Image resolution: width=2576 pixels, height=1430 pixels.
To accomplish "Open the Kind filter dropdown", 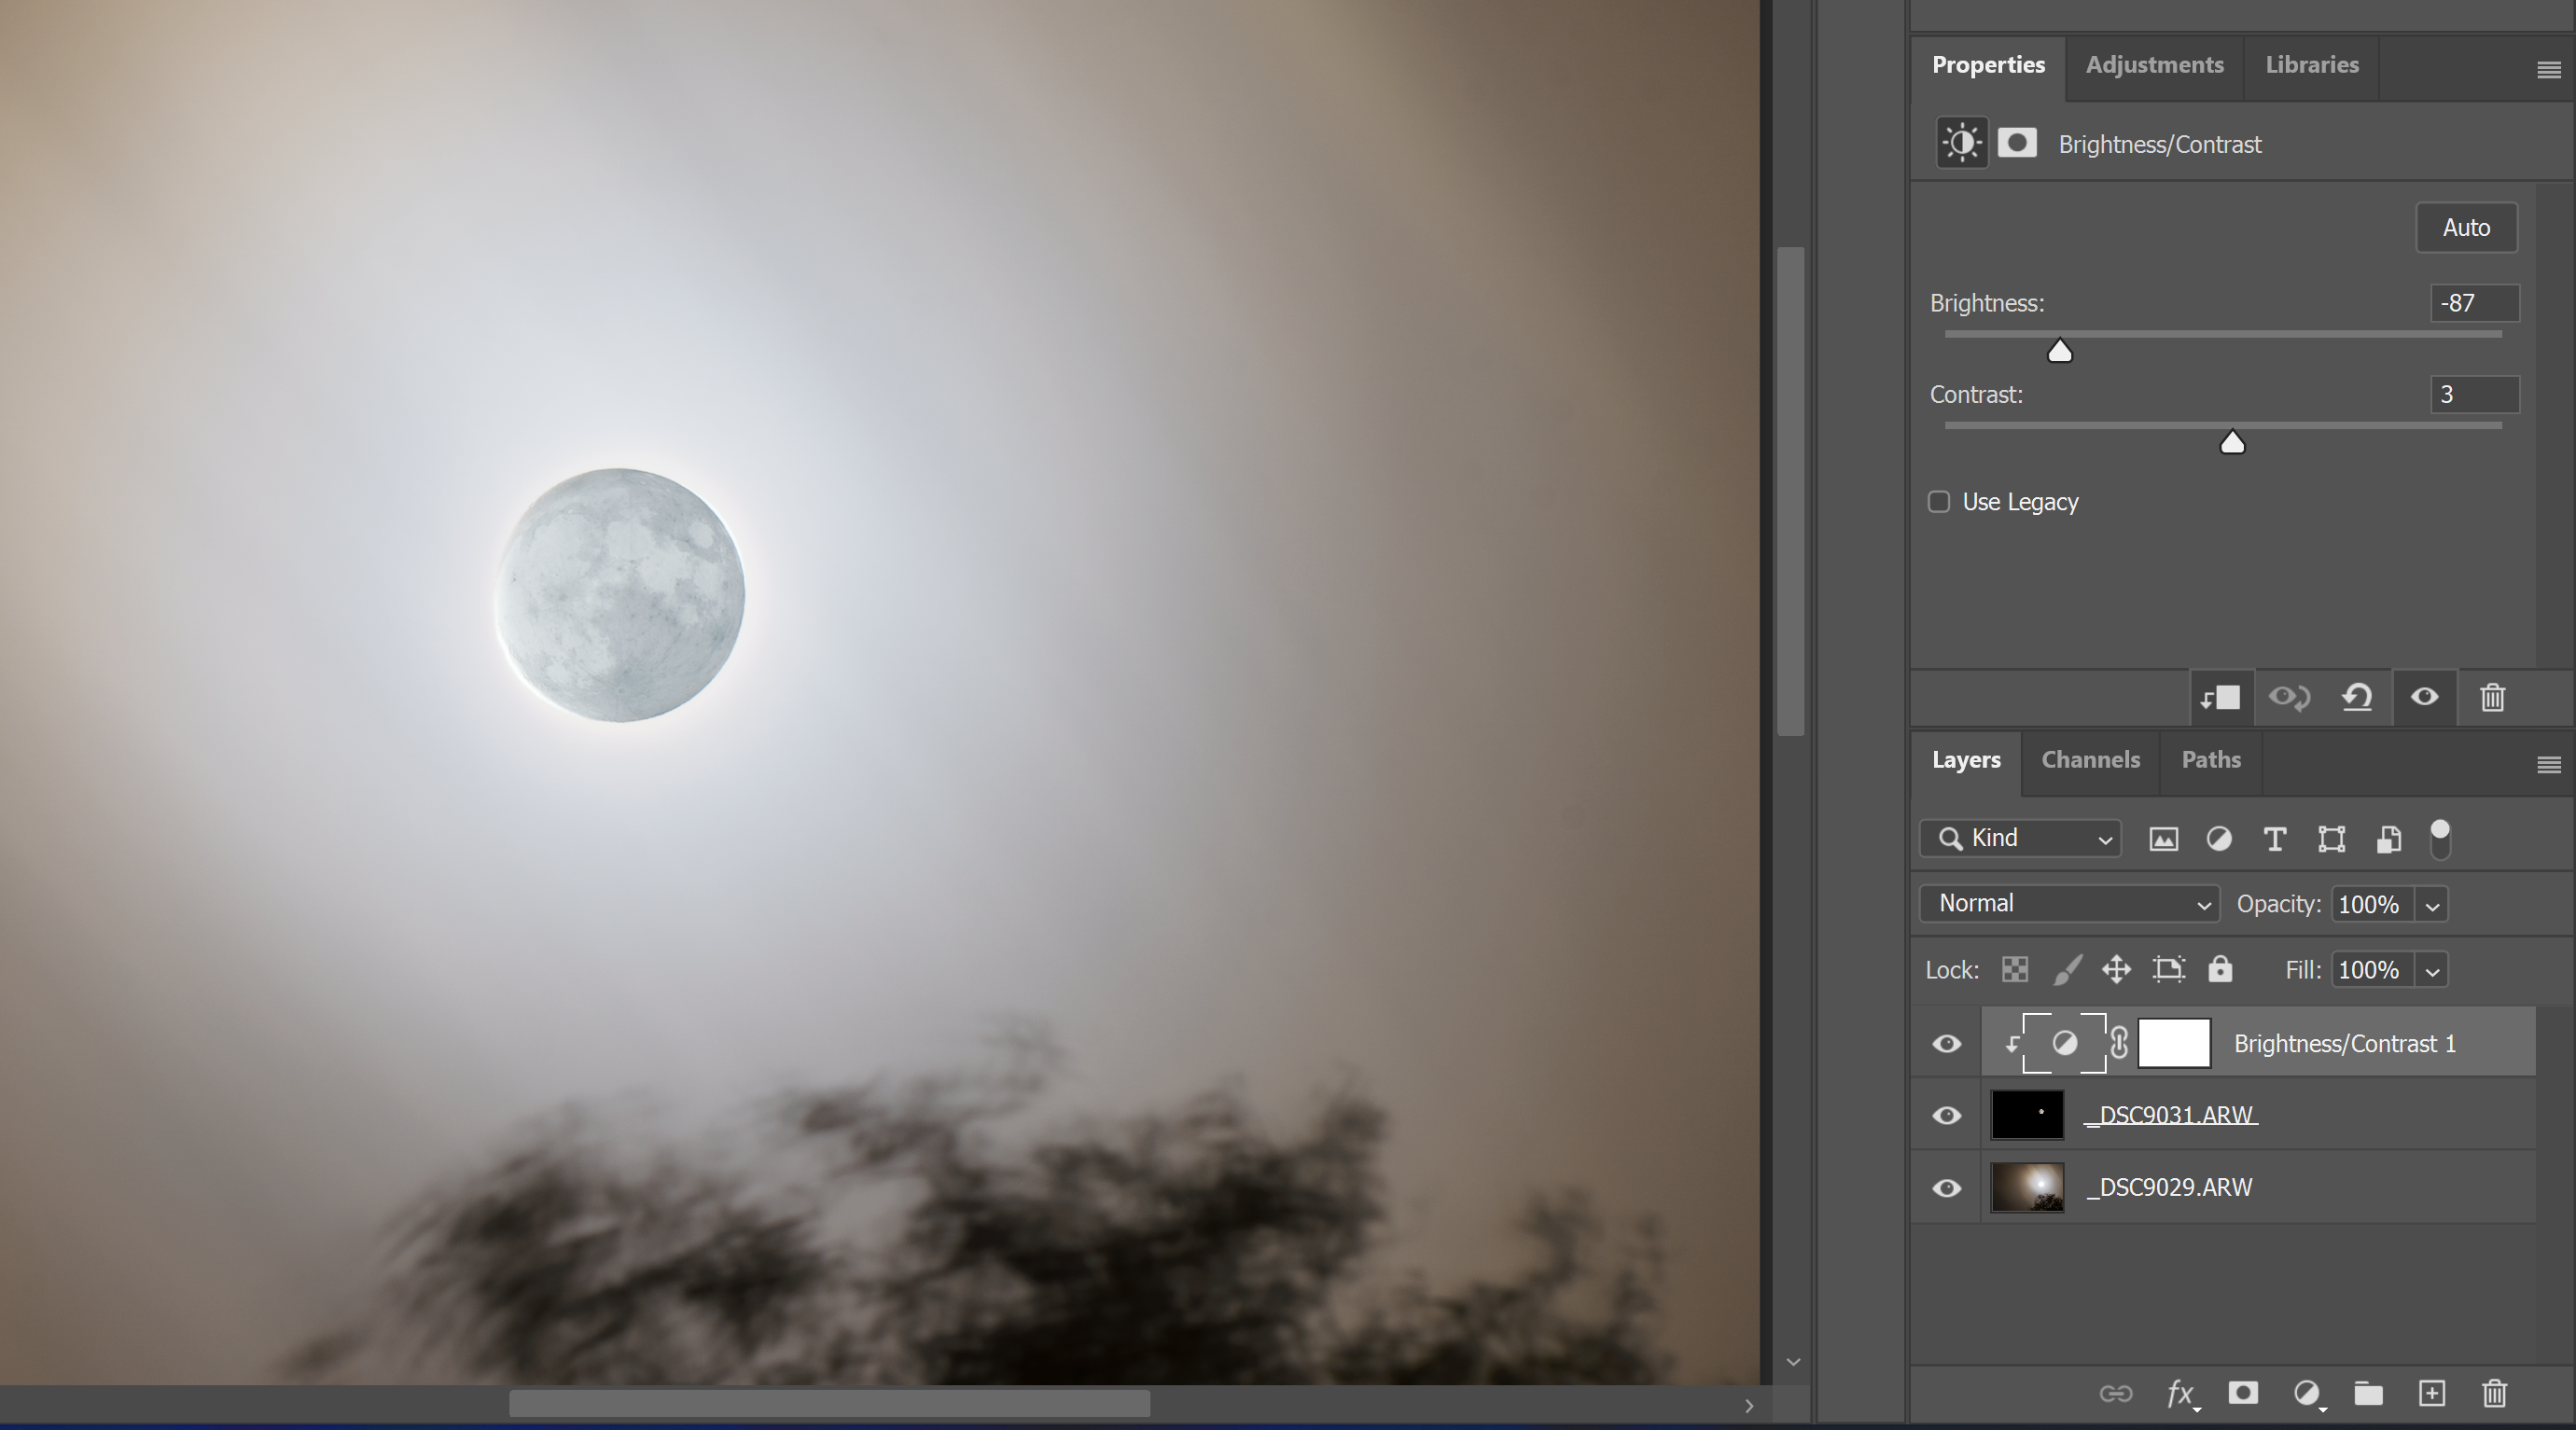I will coord(2020,839).
